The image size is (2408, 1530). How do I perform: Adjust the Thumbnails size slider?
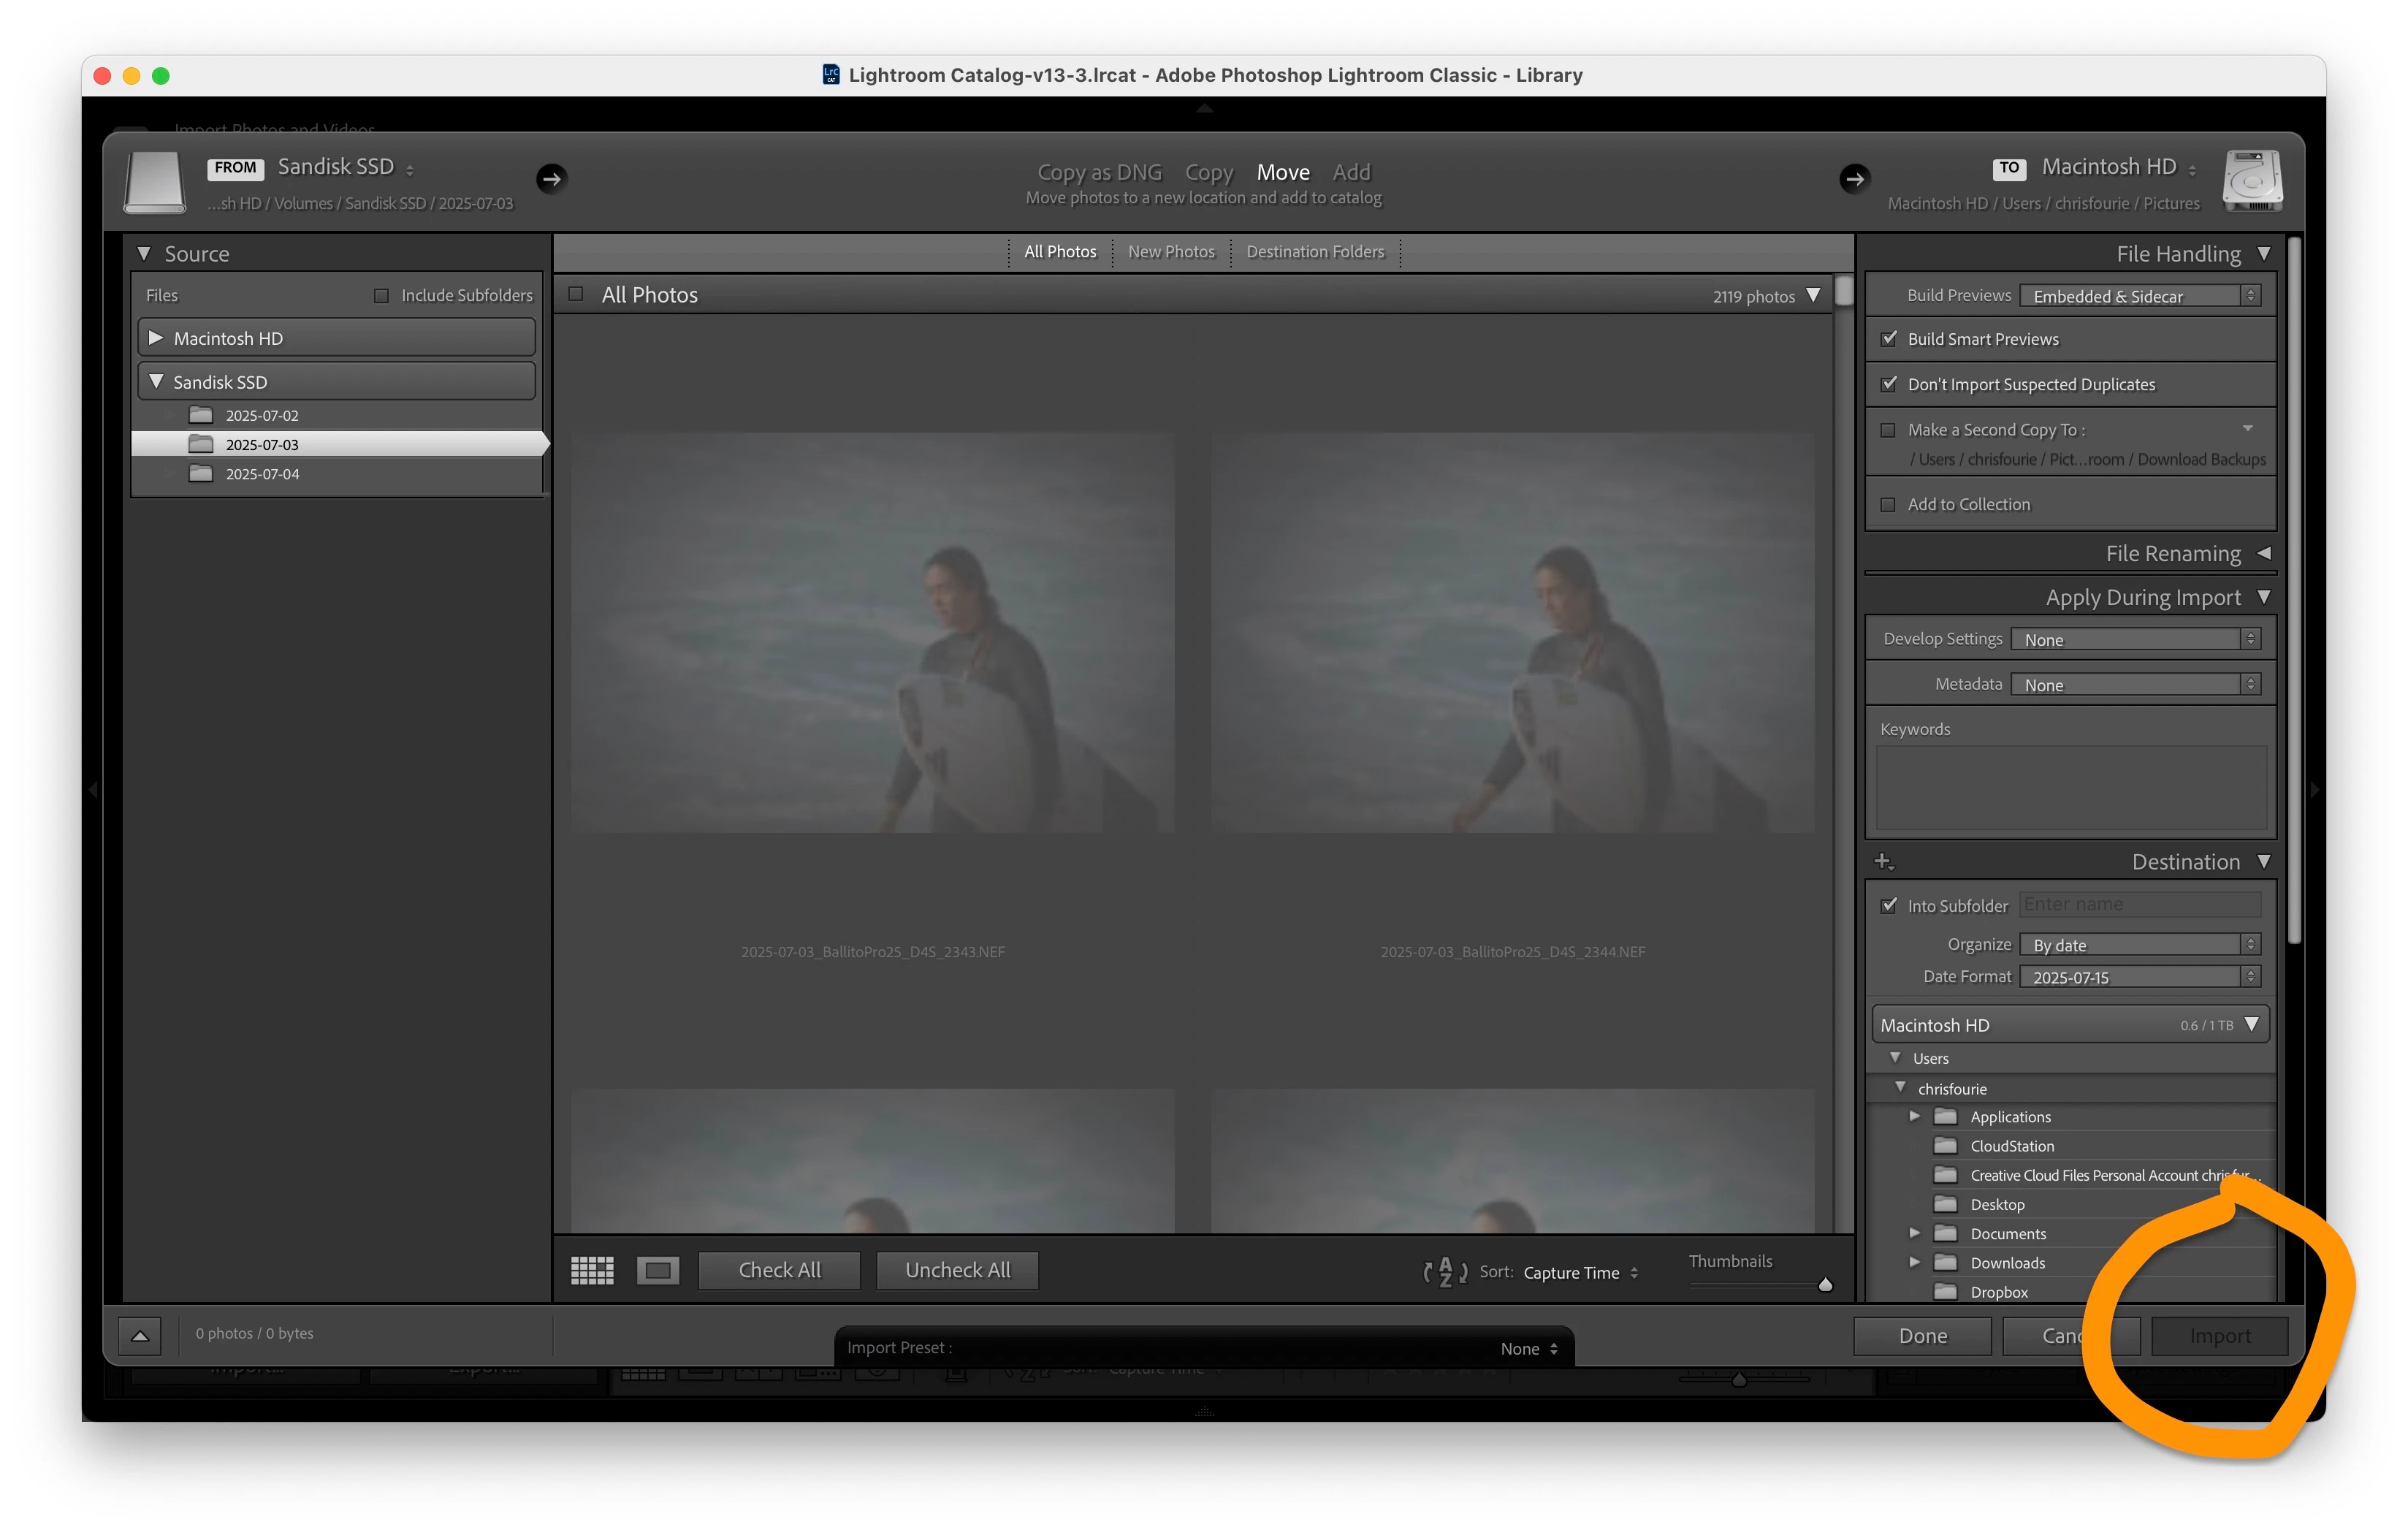(x=1825, y=1285)
